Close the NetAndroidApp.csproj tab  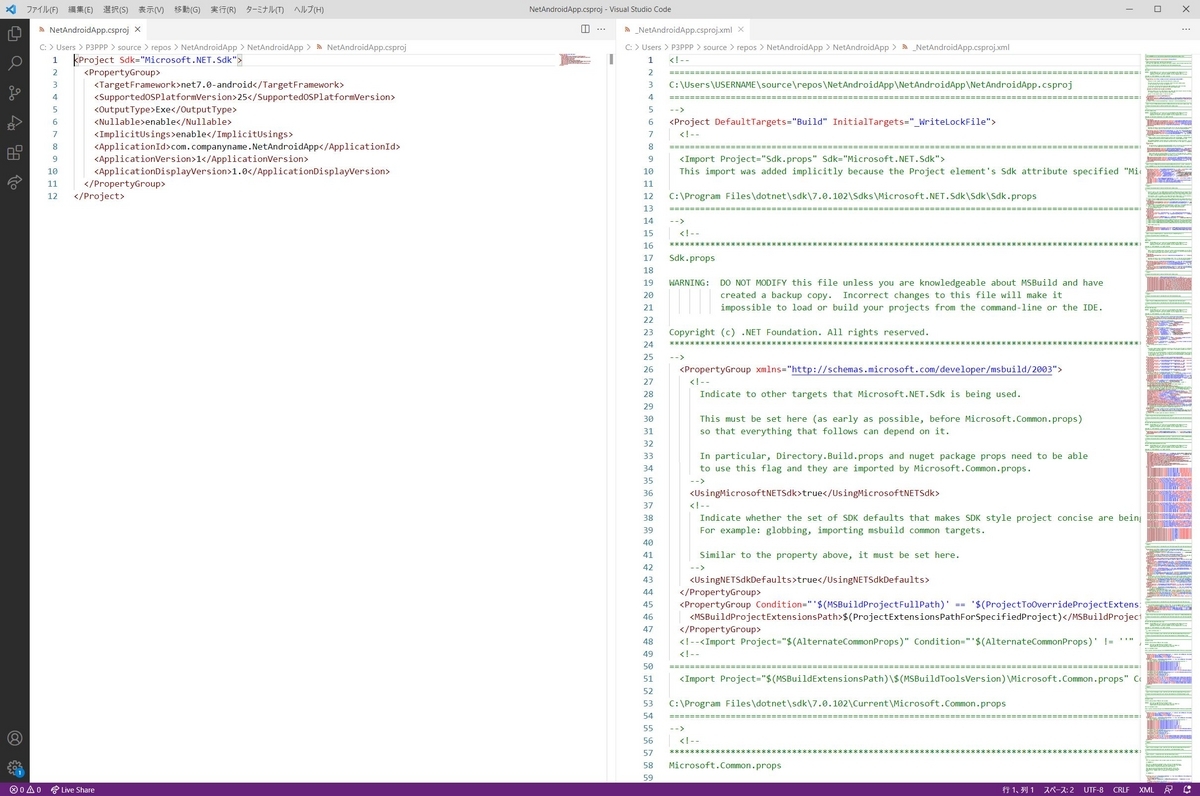click(x=138, y=30)
